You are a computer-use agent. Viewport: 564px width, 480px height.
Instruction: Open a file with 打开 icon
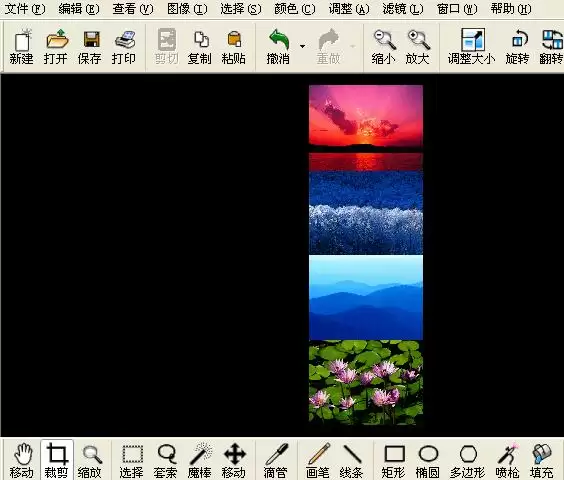pyautogui.click(x=56, y=47)
